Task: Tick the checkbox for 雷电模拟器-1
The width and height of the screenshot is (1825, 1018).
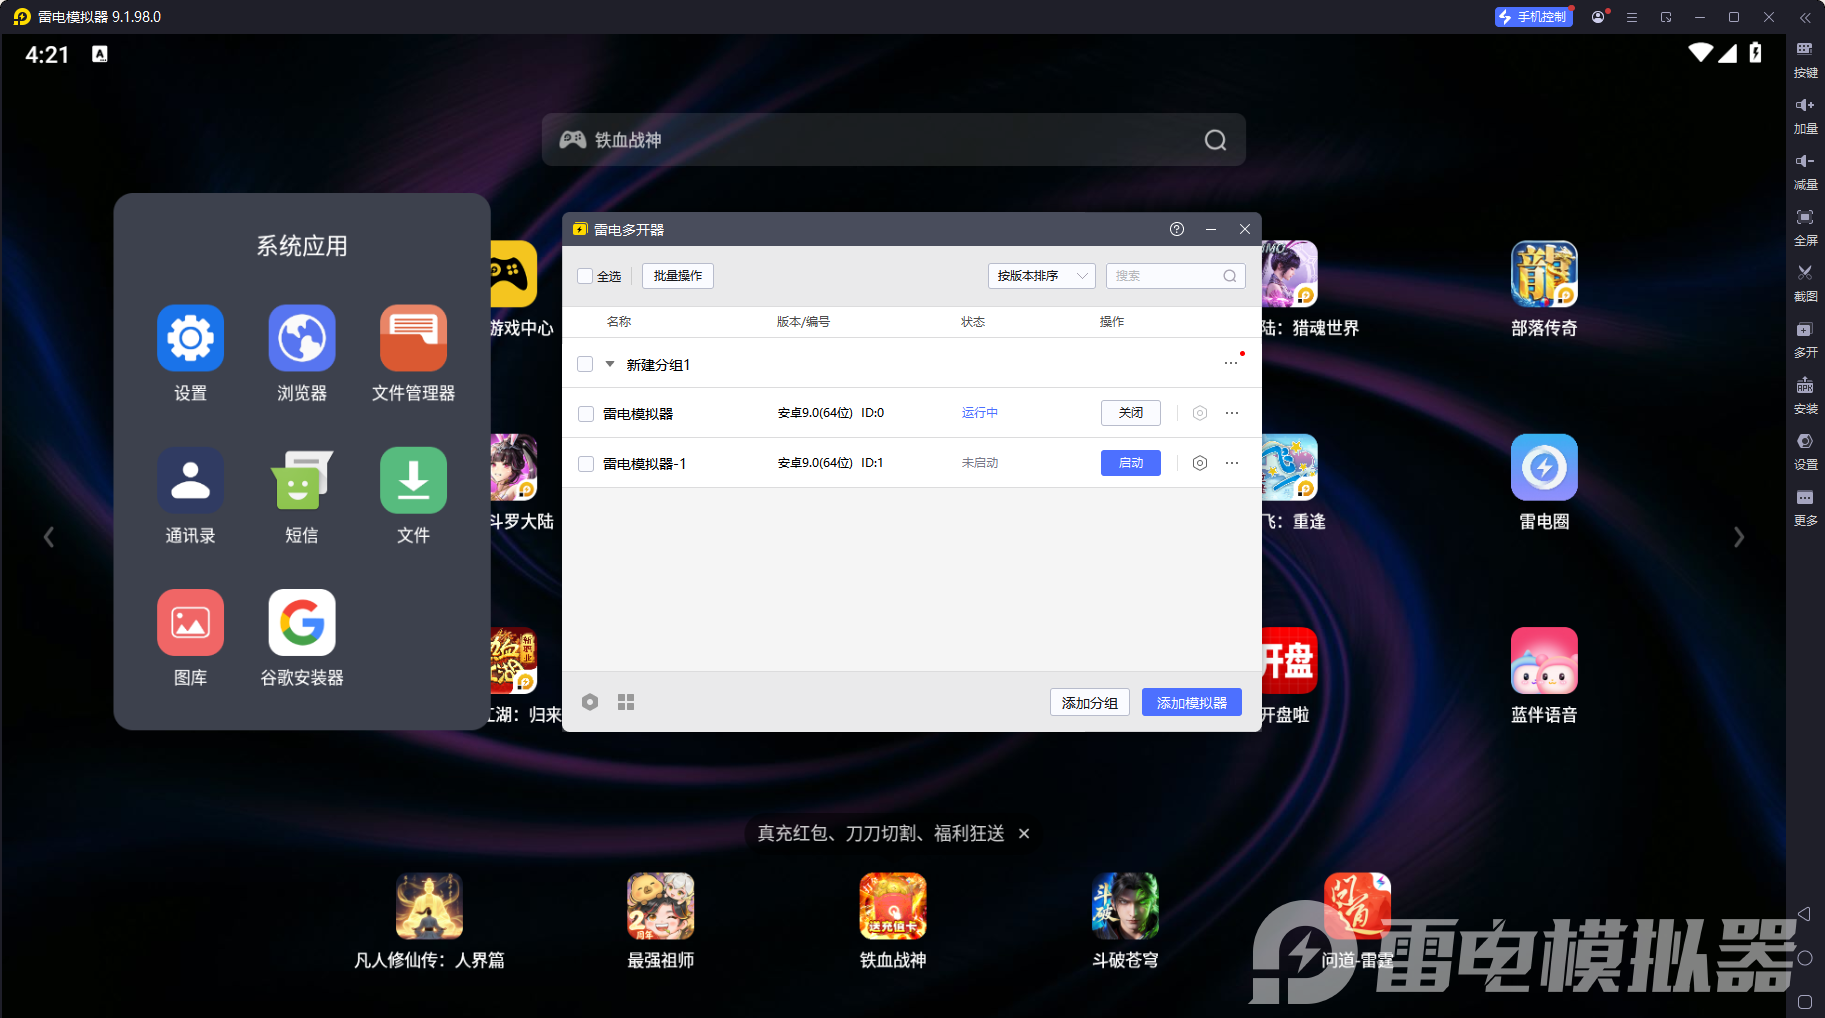Action: [586, 464]
